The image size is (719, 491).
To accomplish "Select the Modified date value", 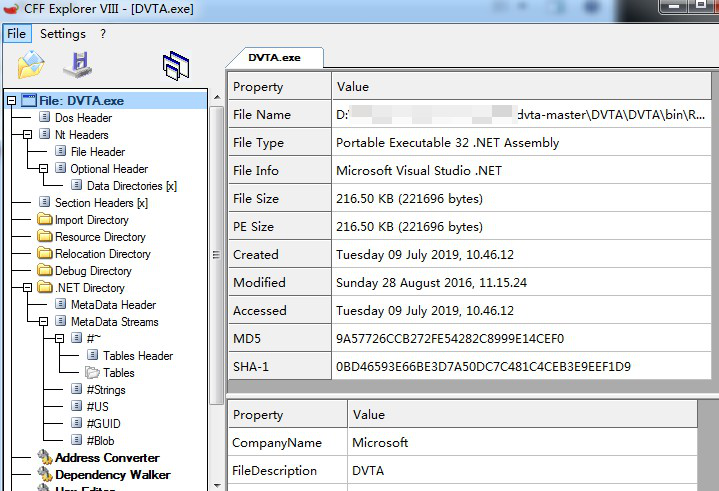I will click(x=521, y=282).
